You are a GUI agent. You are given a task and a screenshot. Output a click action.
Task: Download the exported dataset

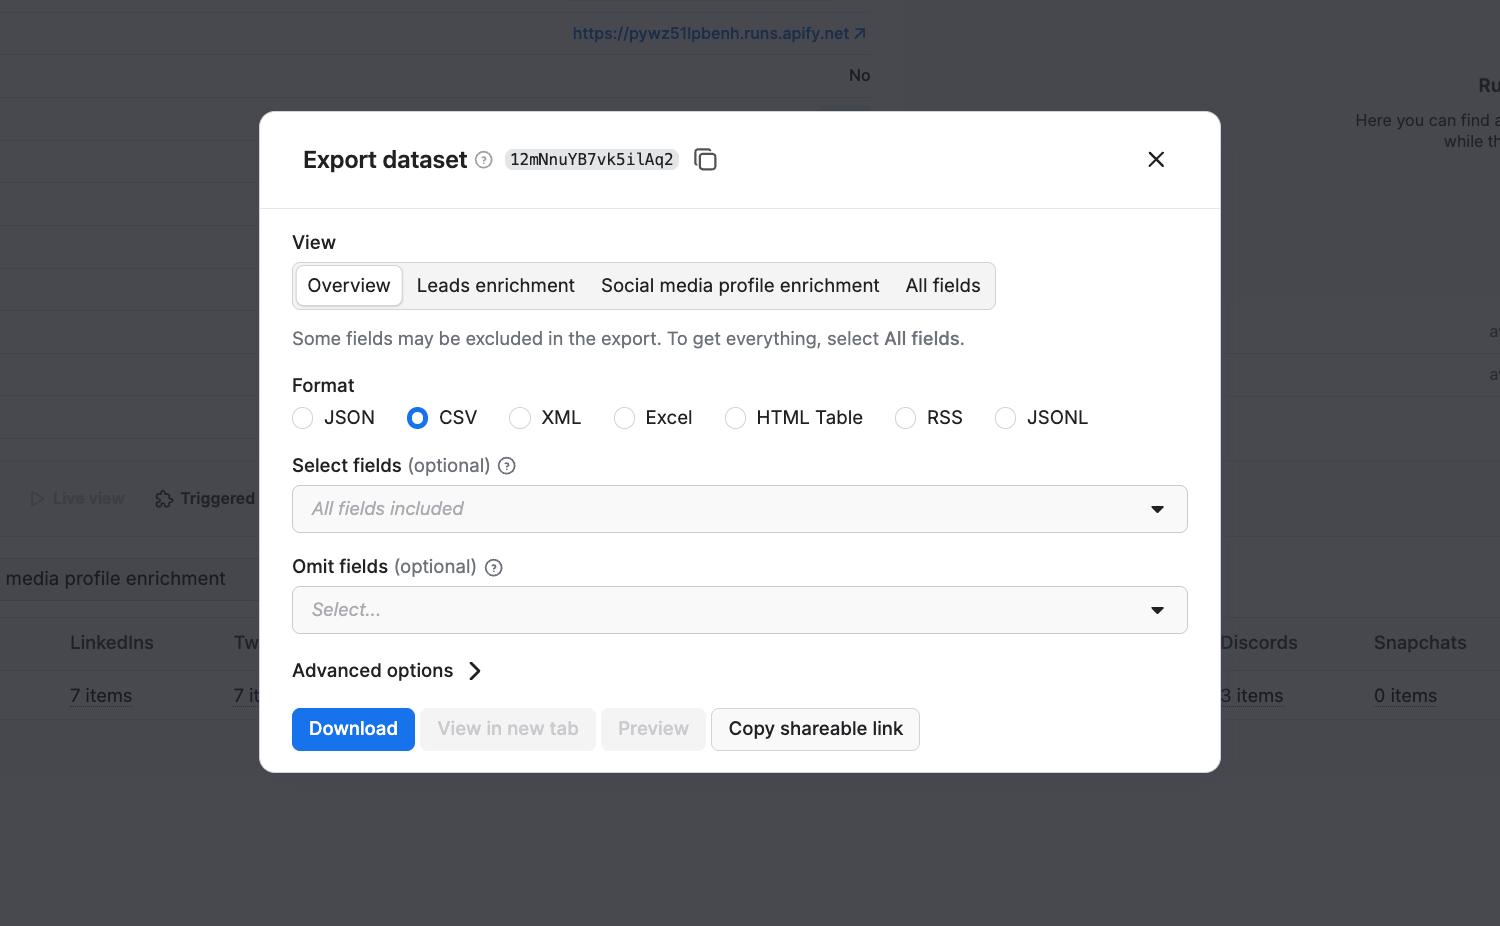pyautogui.click(x=353, y=729)
